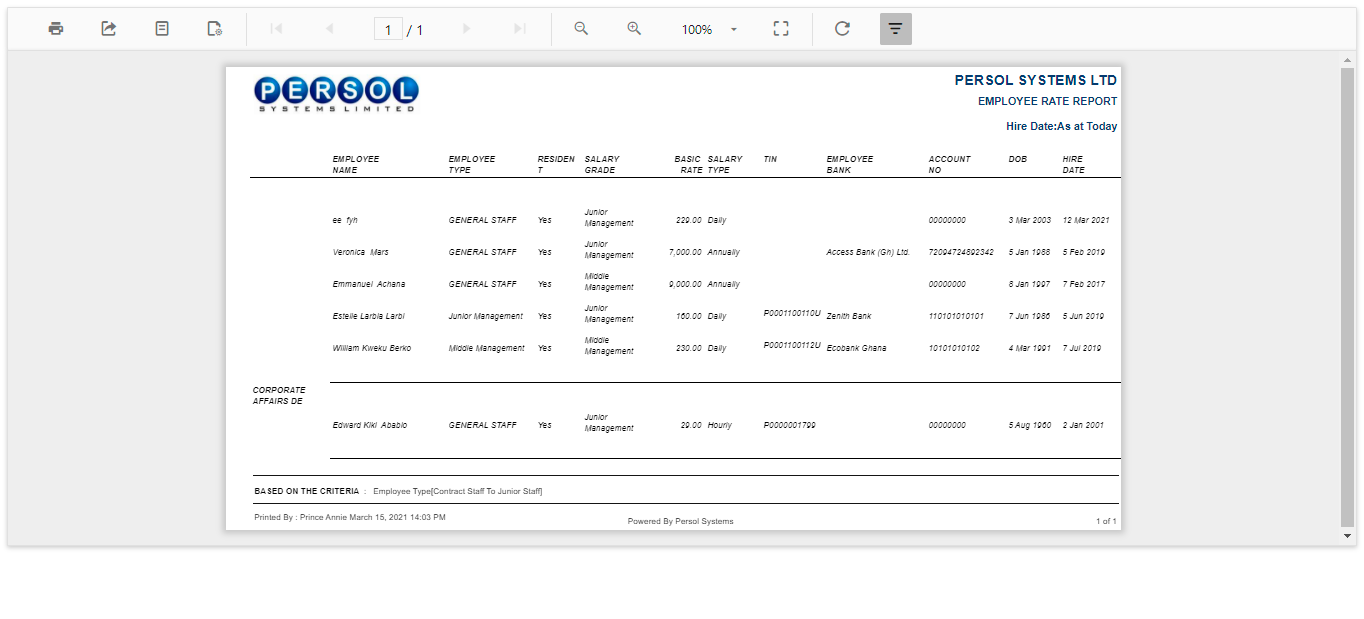Screen dimensions: 1364x619
Task: Select employee Edward Kiki Ababio
Action: point(370,425)
